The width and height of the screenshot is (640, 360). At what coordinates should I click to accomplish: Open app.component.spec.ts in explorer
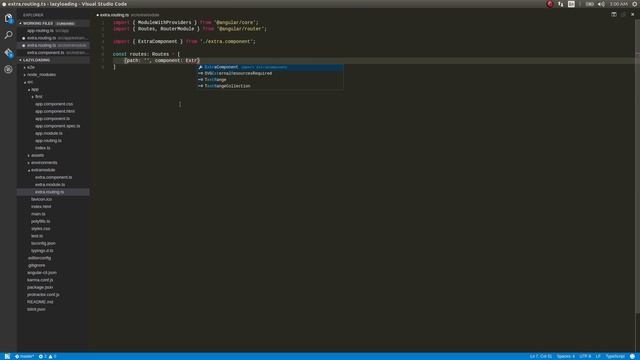pyautogui.click(x=57, y=126)
